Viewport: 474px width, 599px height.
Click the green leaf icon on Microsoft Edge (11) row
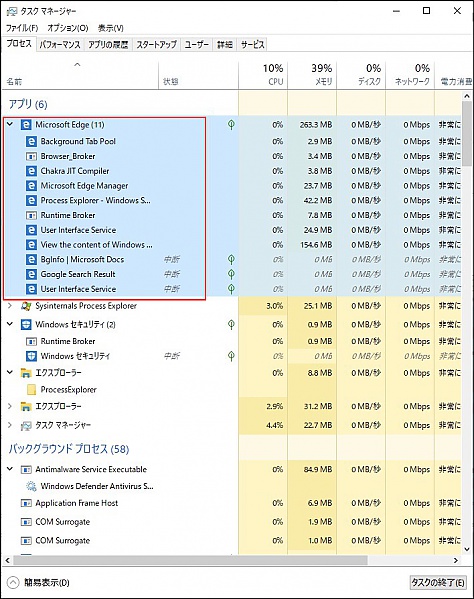click(231, 125)
